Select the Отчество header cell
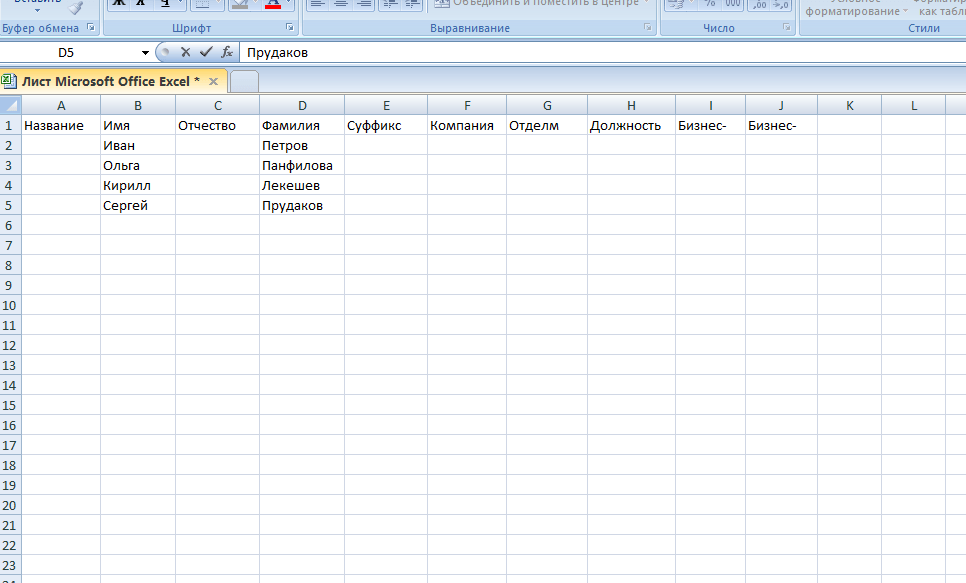 tap(217, 125)
